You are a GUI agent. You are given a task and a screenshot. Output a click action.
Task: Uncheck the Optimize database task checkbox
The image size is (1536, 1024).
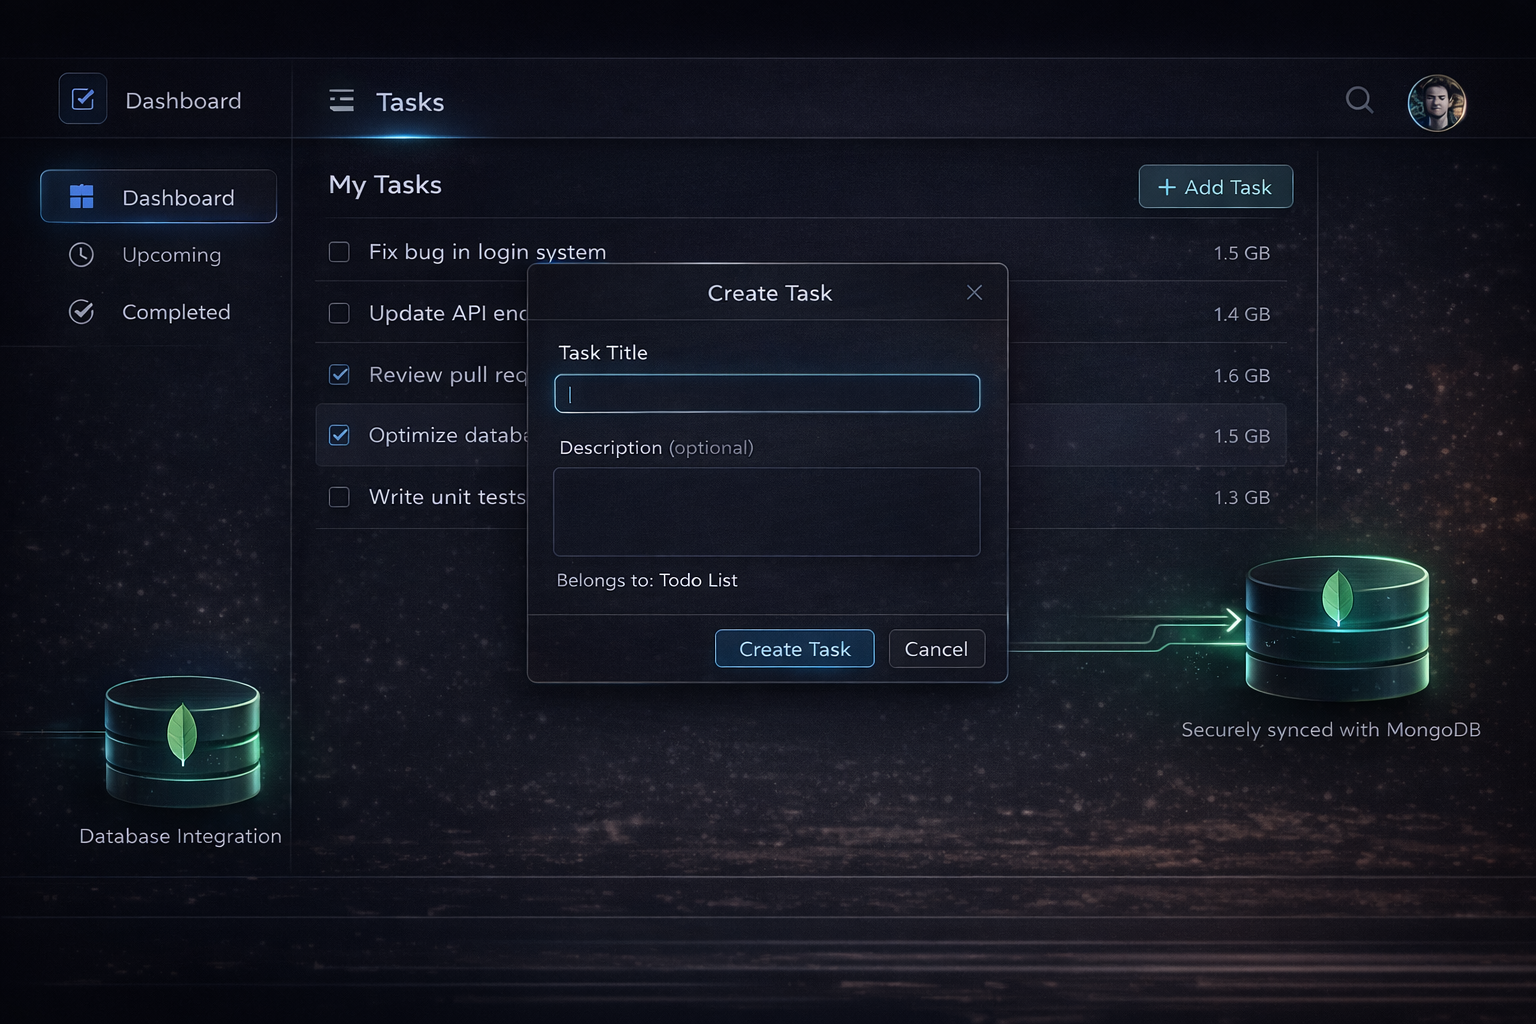(x=340, y=435)
